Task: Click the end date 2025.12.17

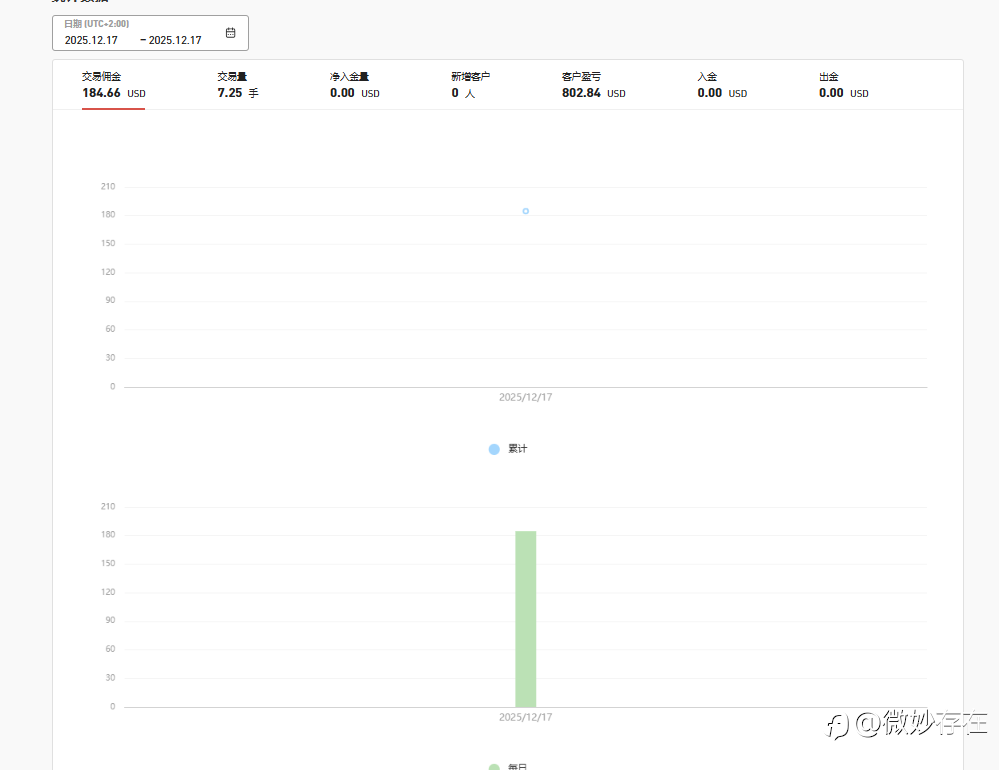Action: [175, 40]
